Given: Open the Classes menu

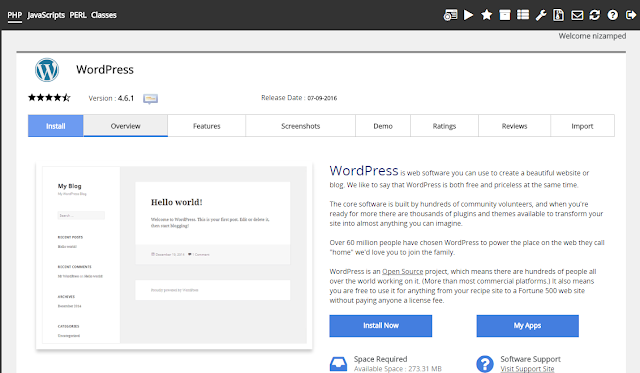Looking at the screenshot, I should [104, 15].
